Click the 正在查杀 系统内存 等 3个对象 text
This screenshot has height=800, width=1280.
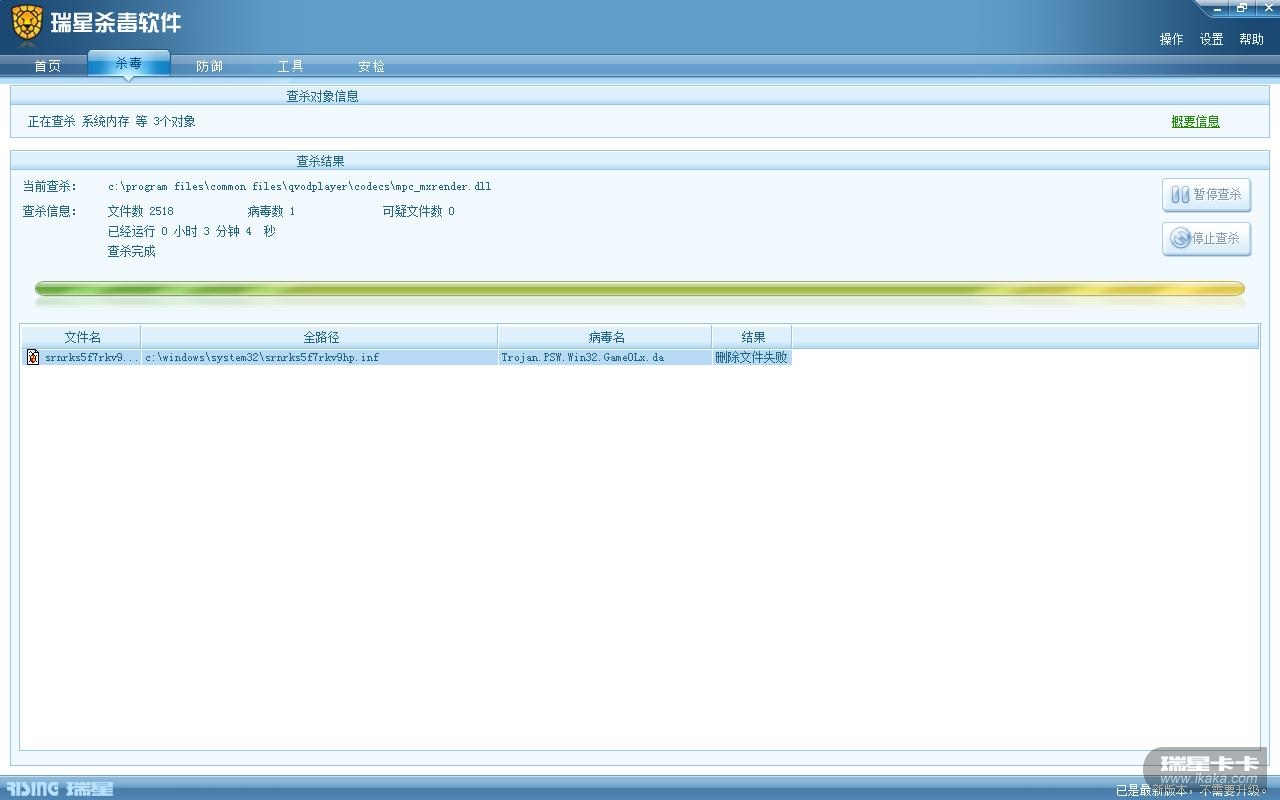point(111,121)
